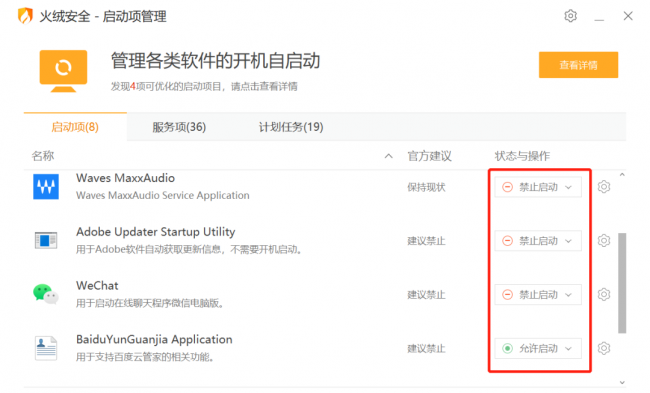Open the 允许启动 dropdown for BaiduYunGuanjia
This screenshot has height=393, width=650.
(538, 349)
